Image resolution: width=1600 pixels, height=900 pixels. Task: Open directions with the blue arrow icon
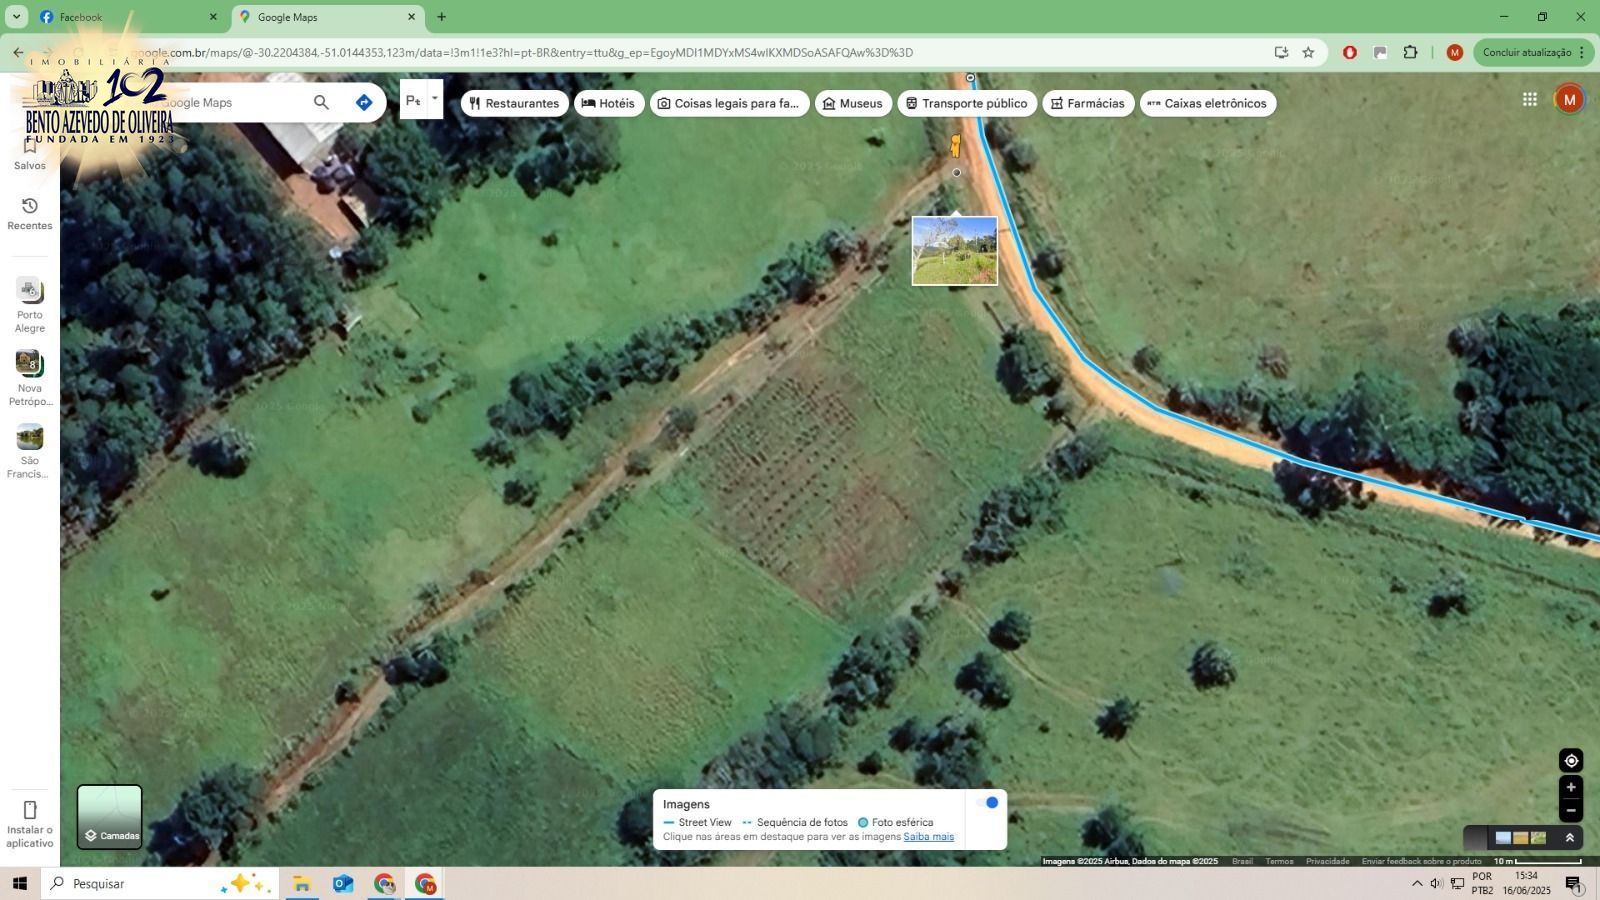tap(364, 102)
